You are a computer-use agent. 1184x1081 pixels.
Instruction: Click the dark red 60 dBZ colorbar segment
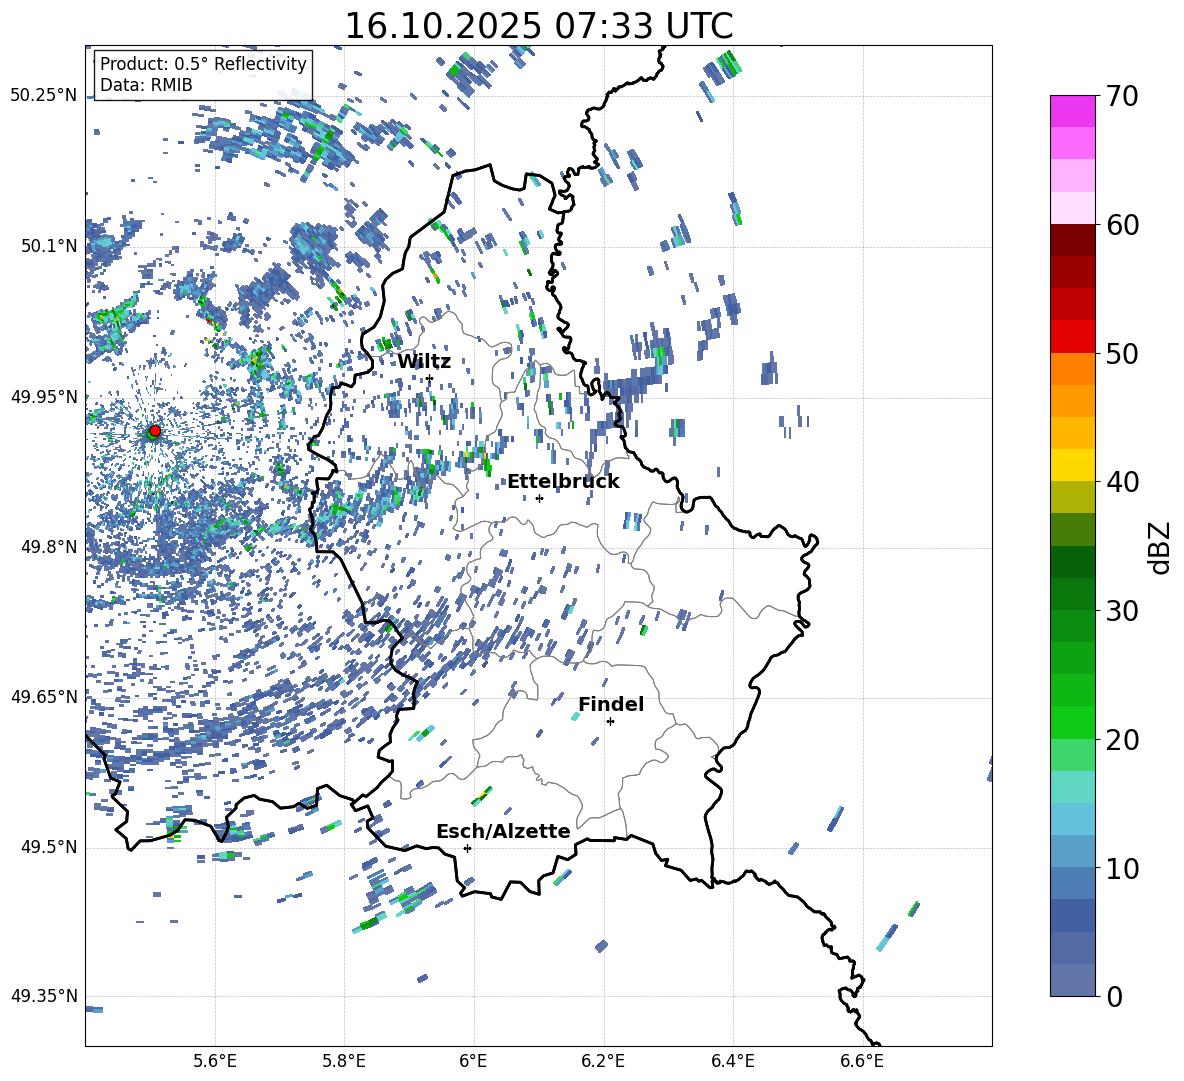point(1072,239)
